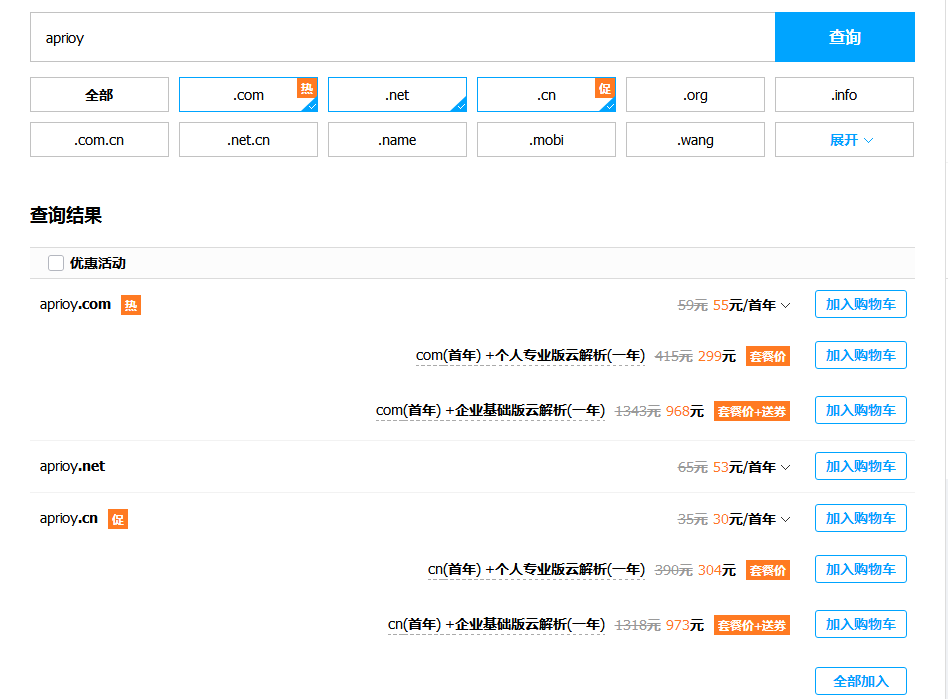Click the 全部加入 button
The height and width of the screenshot is (699, 948).
tap(860, 681)
